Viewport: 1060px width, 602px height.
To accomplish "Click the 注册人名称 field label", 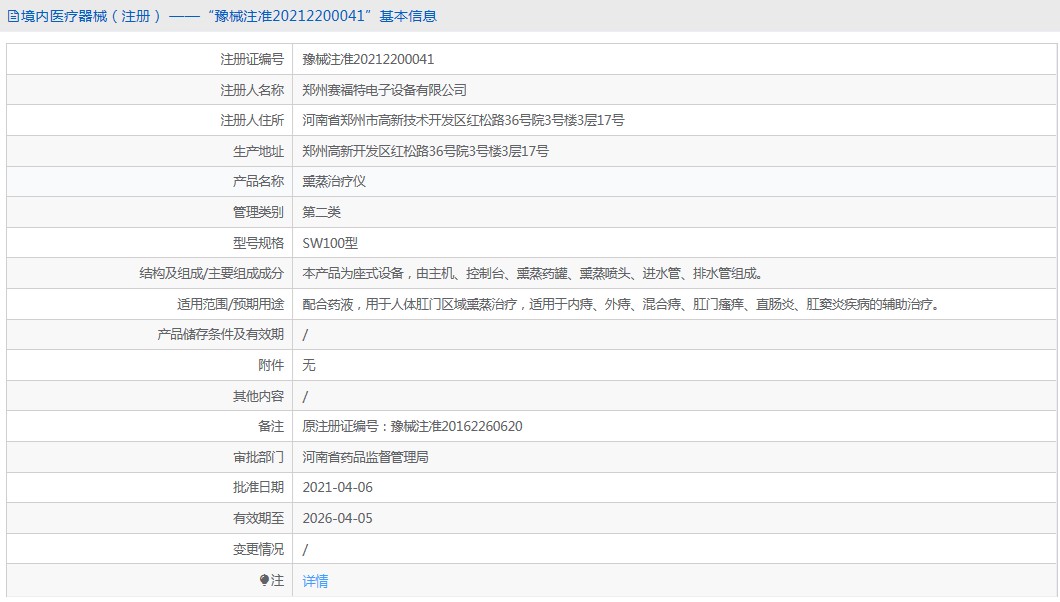I will 251,90.
